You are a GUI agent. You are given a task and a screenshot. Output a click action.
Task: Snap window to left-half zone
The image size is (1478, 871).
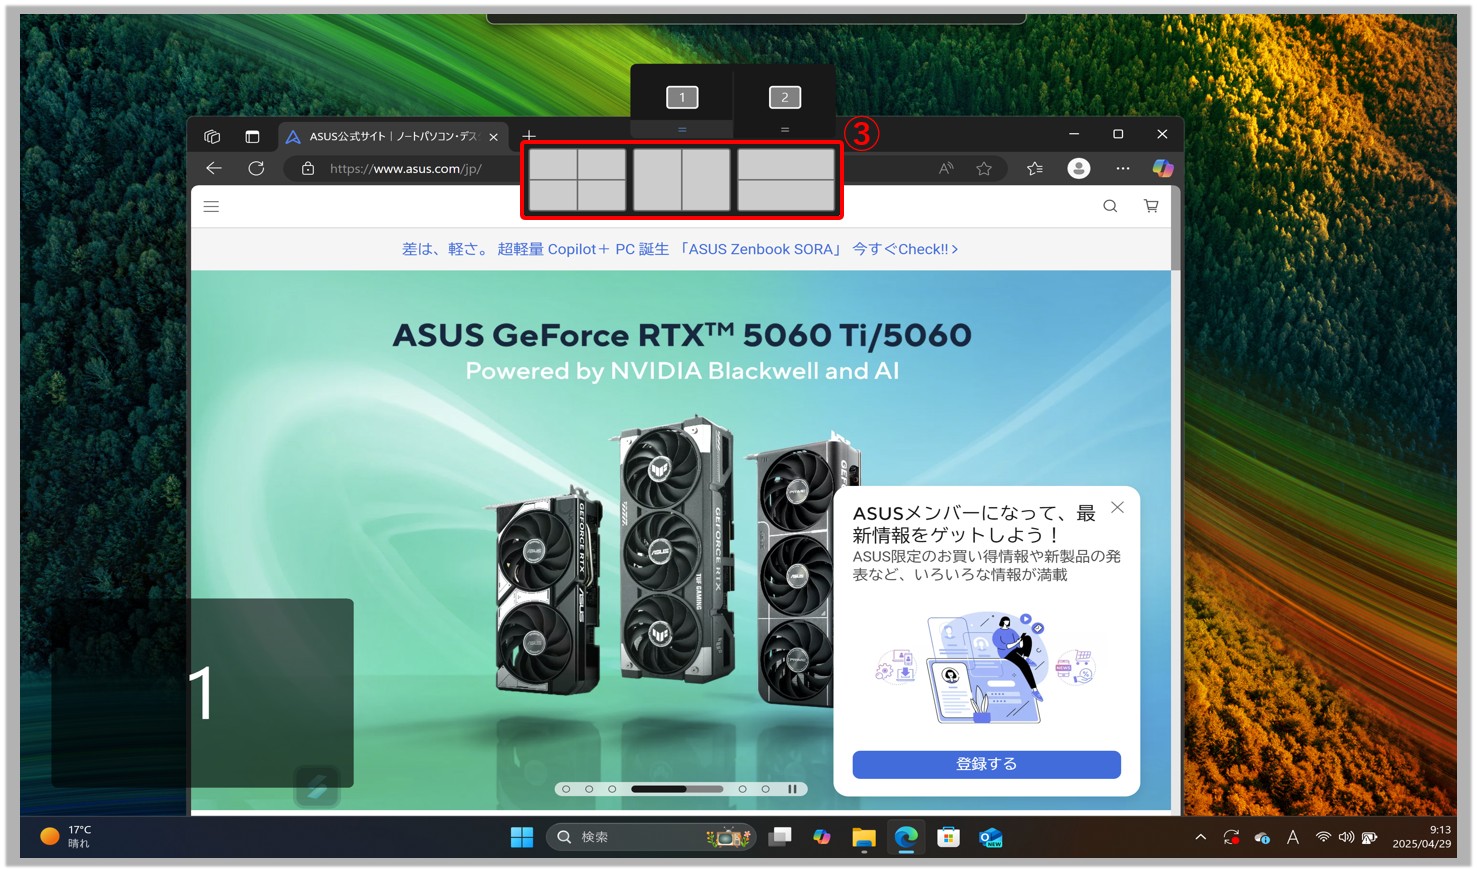[x=657, y=180]
